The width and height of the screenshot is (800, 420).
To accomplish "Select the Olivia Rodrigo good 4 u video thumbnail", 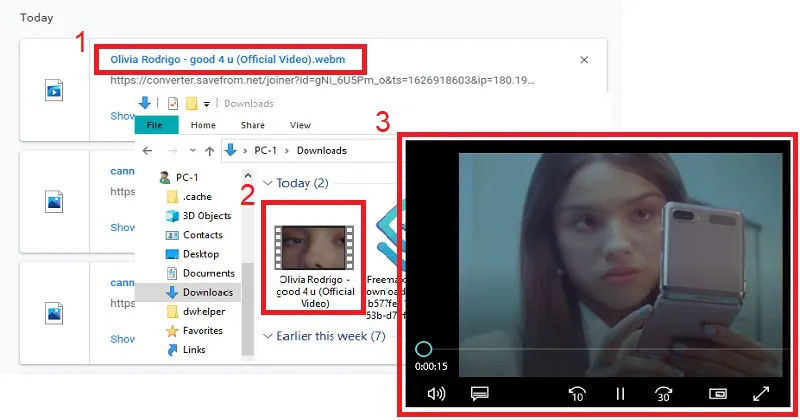I will point(314,248).
